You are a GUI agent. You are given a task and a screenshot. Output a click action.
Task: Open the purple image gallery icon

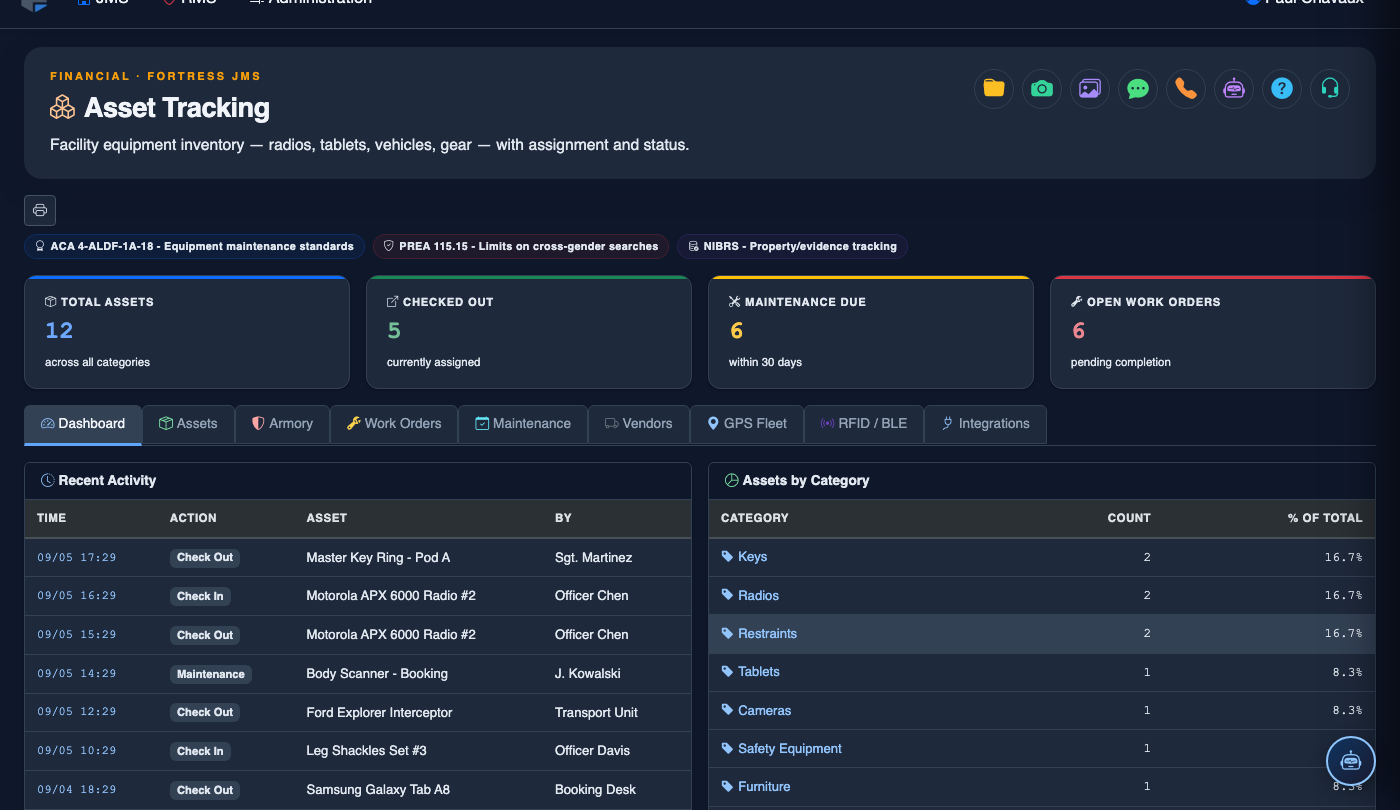click(x=1090, y=89)
